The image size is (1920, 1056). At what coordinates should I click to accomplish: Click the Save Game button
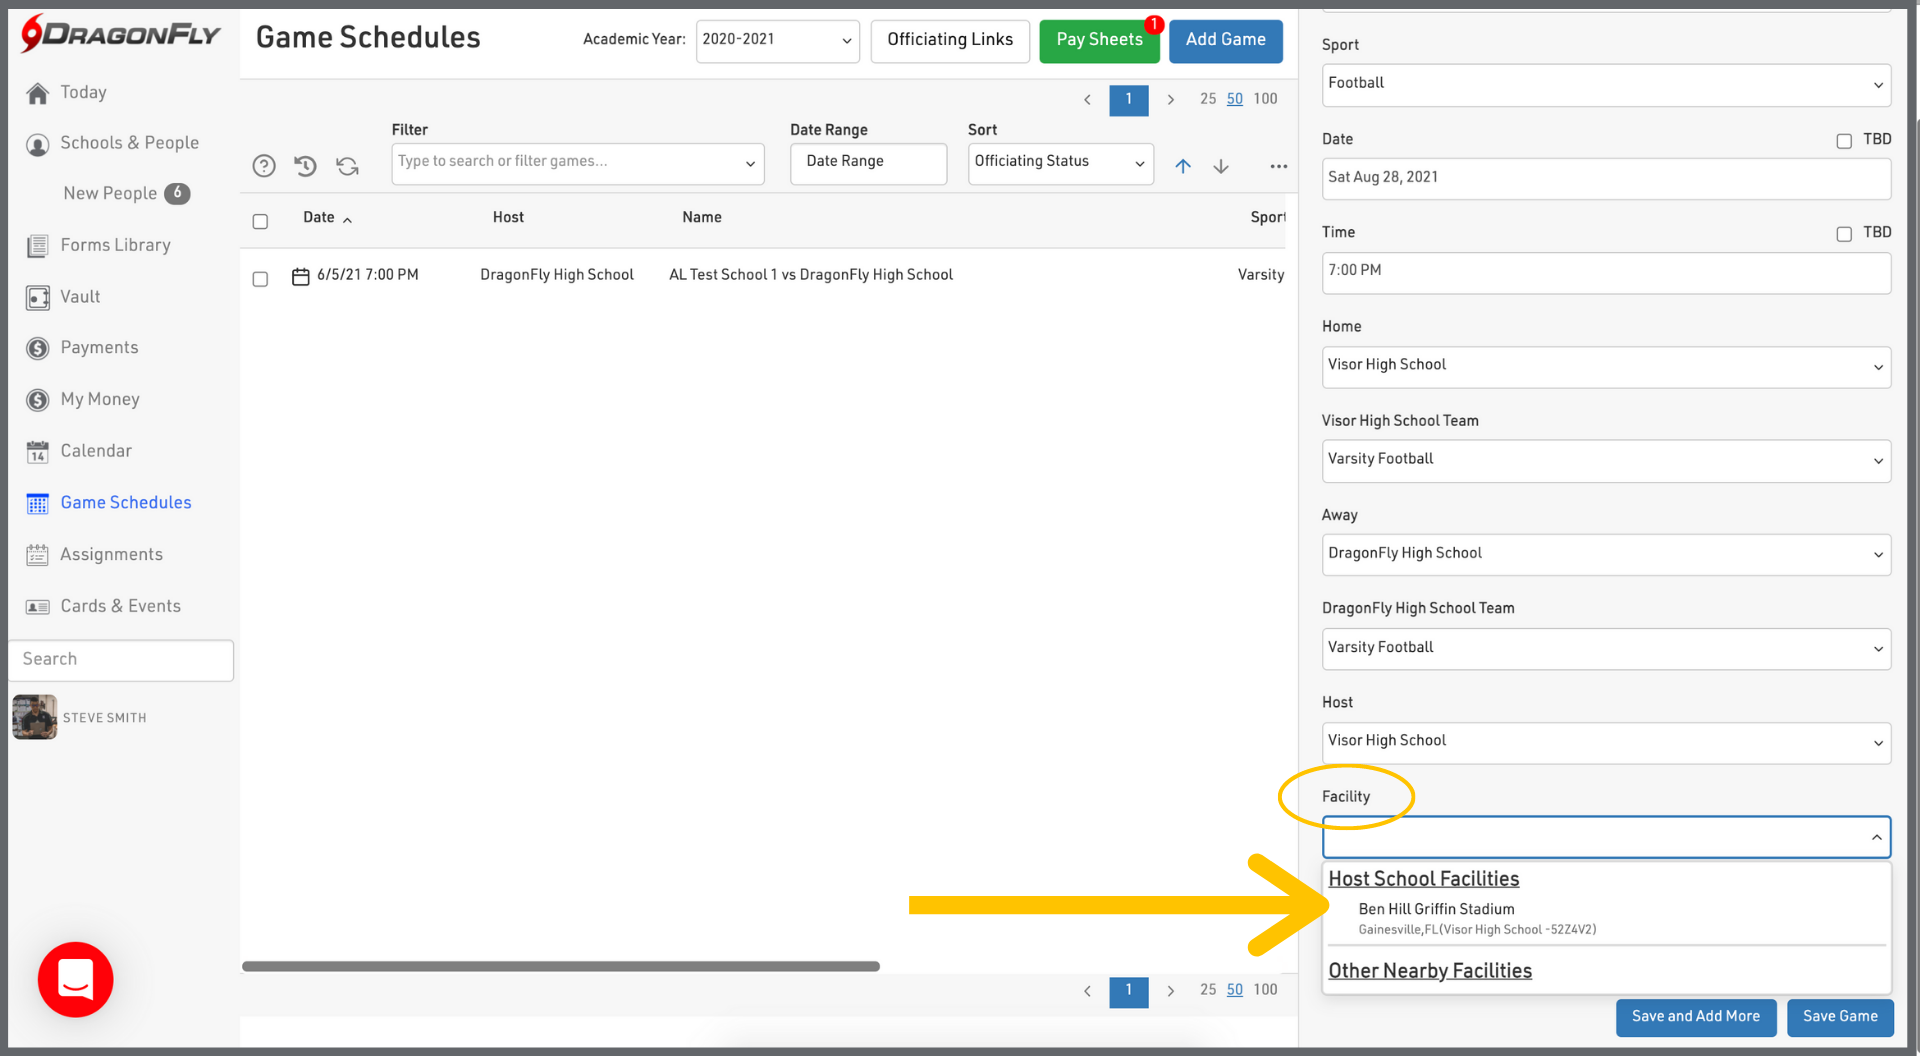pyautogui.click(x=1839, y=1016)
